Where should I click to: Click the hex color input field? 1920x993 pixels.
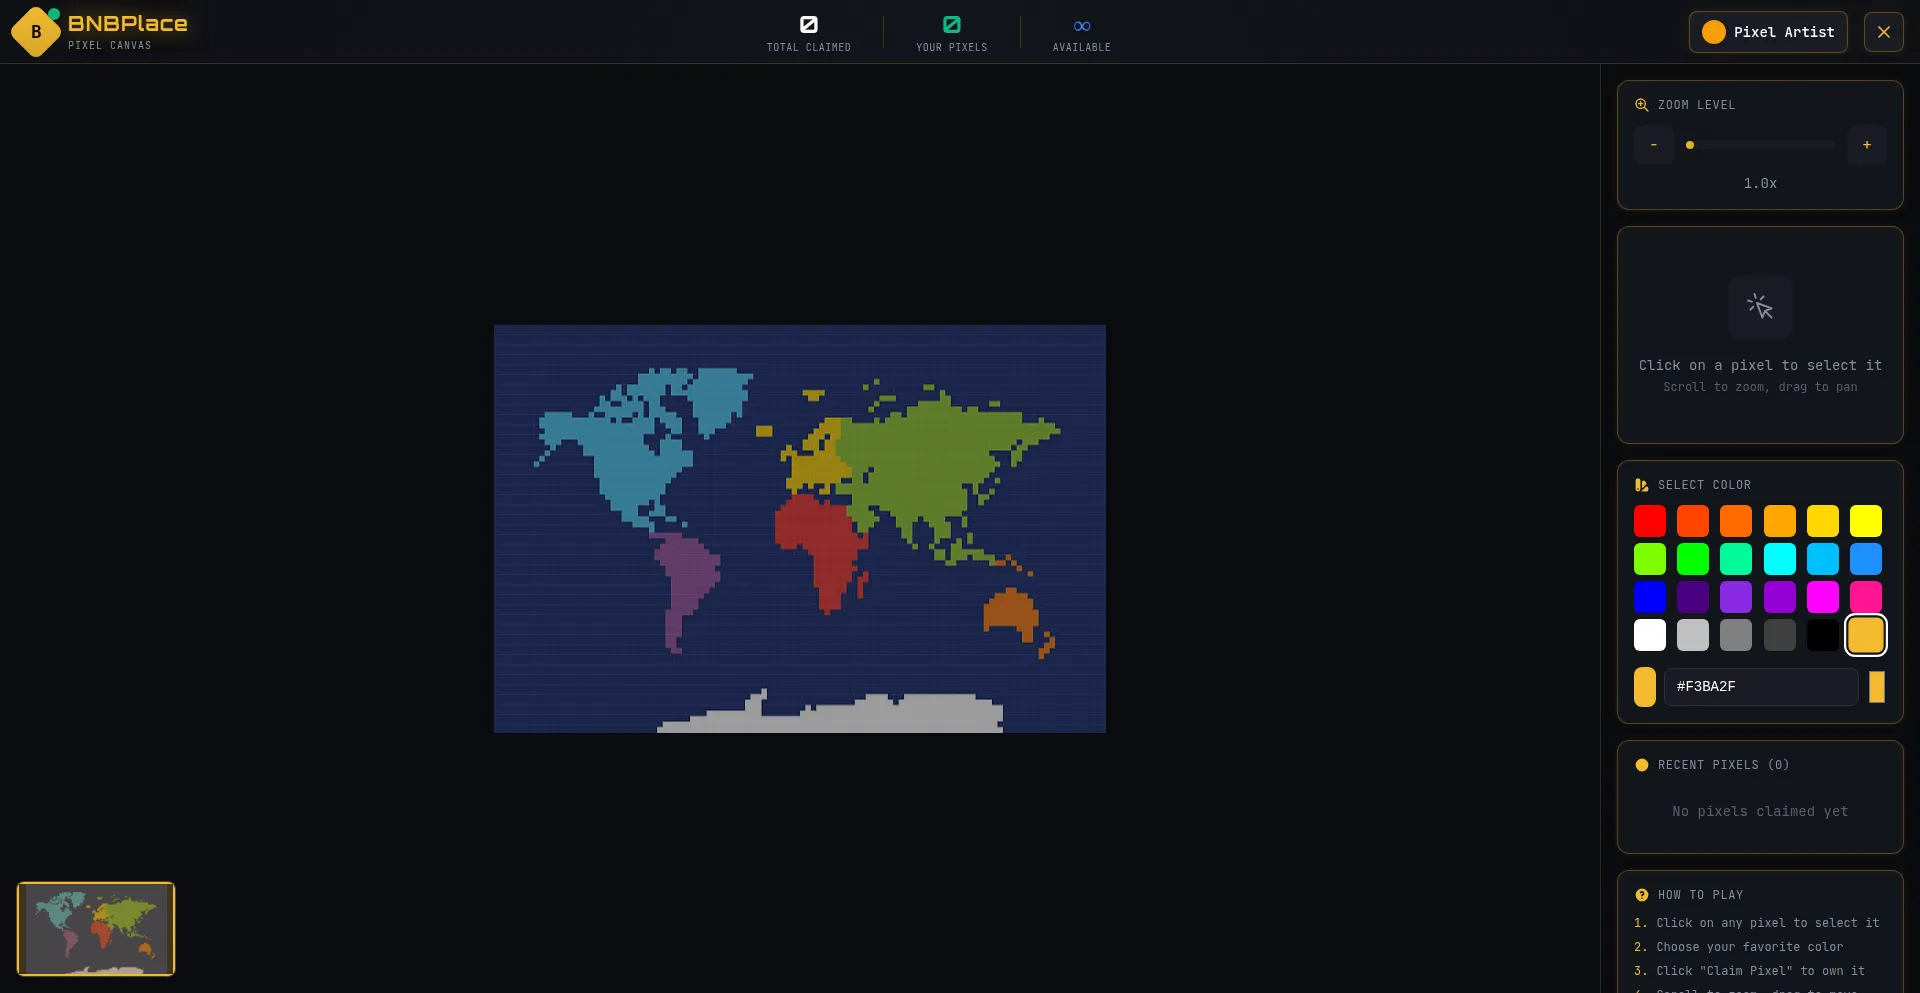1760,687
